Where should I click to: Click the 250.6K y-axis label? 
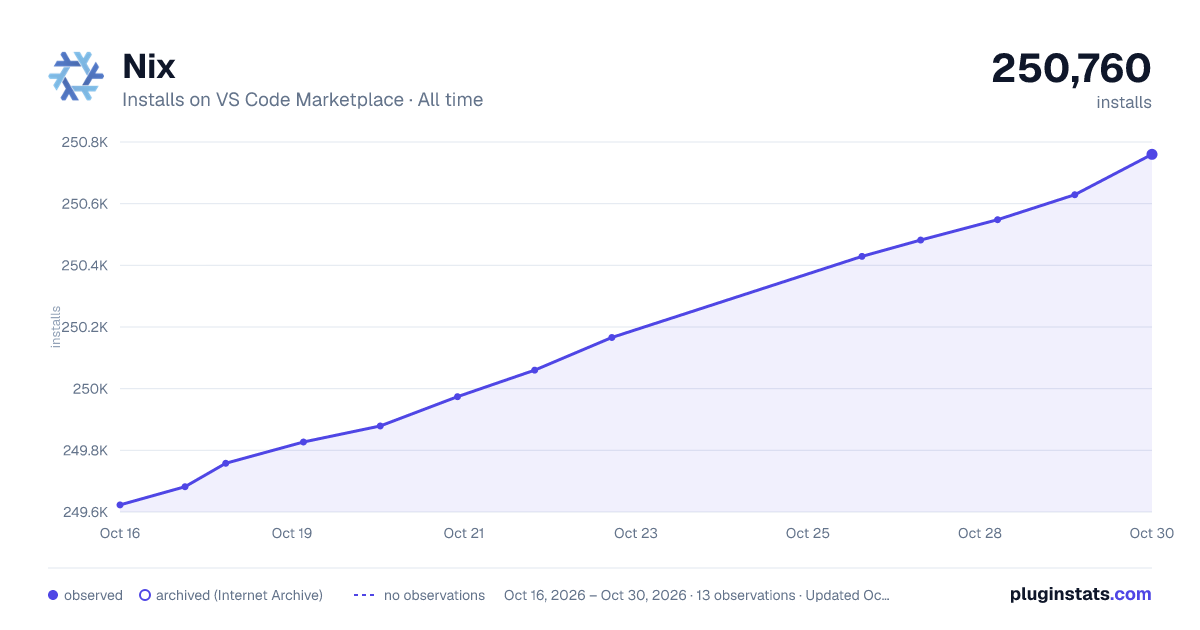point(85,204)
